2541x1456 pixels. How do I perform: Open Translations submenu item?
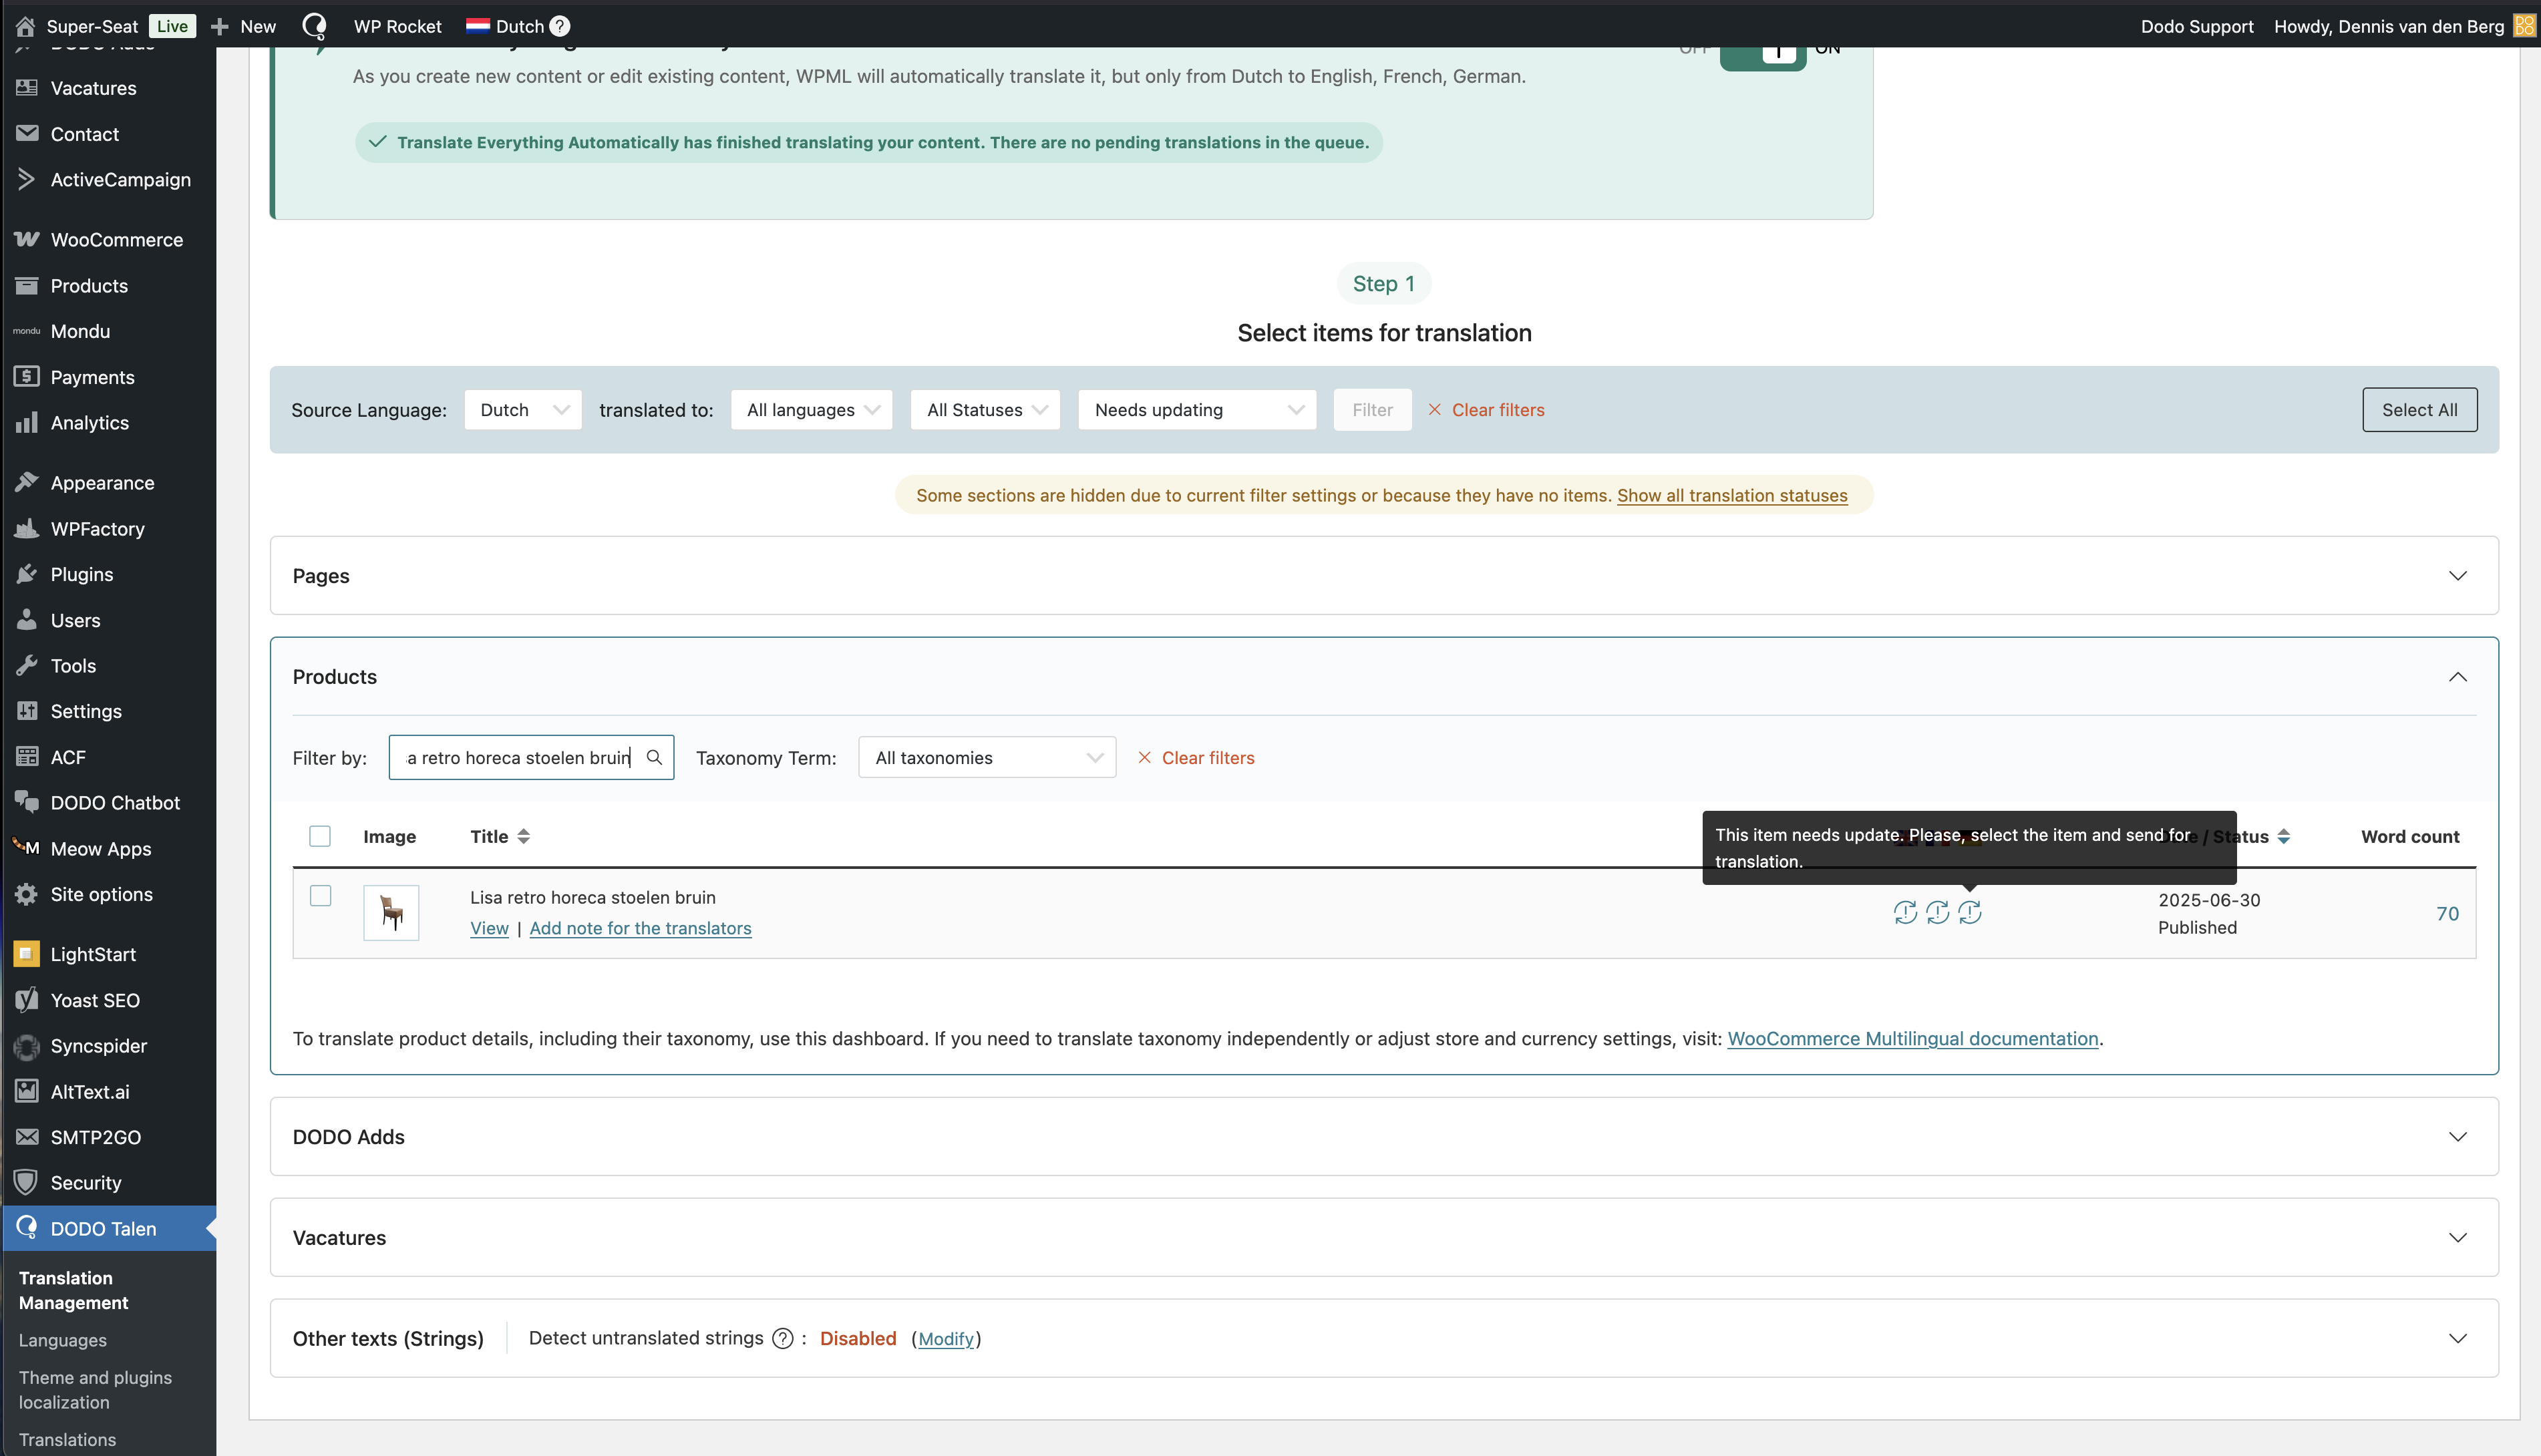coord(67,1440)
